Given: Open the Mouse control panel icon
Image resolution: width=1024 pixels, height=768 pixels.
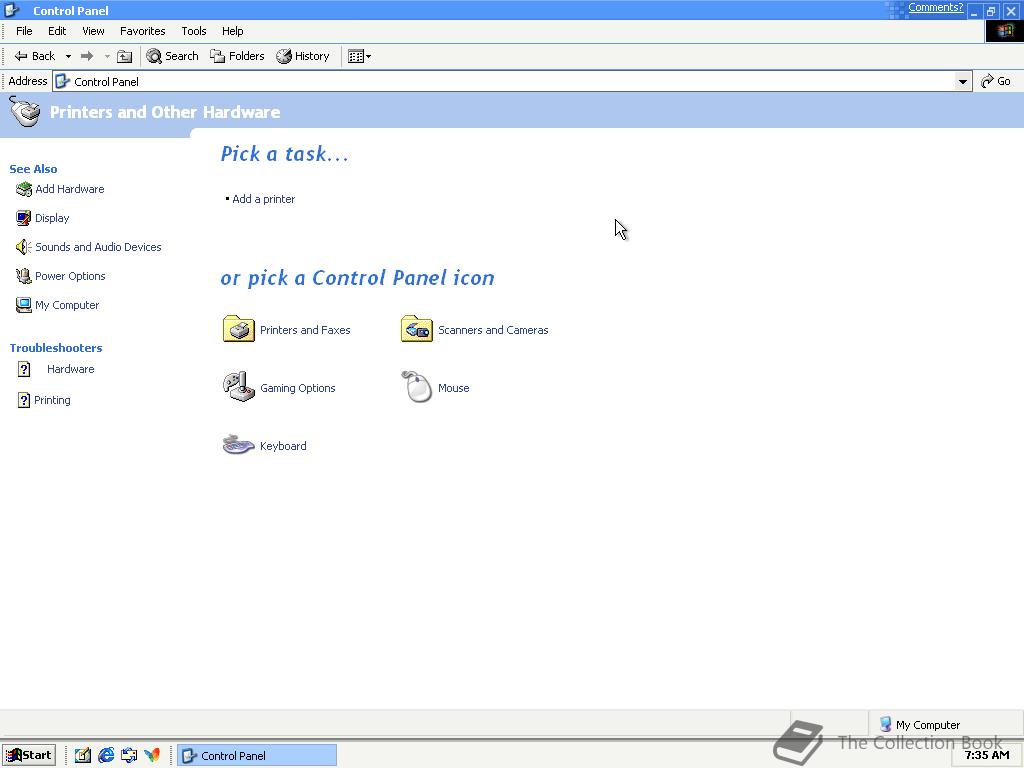Looking at the screenshot, I should (417, 387).
